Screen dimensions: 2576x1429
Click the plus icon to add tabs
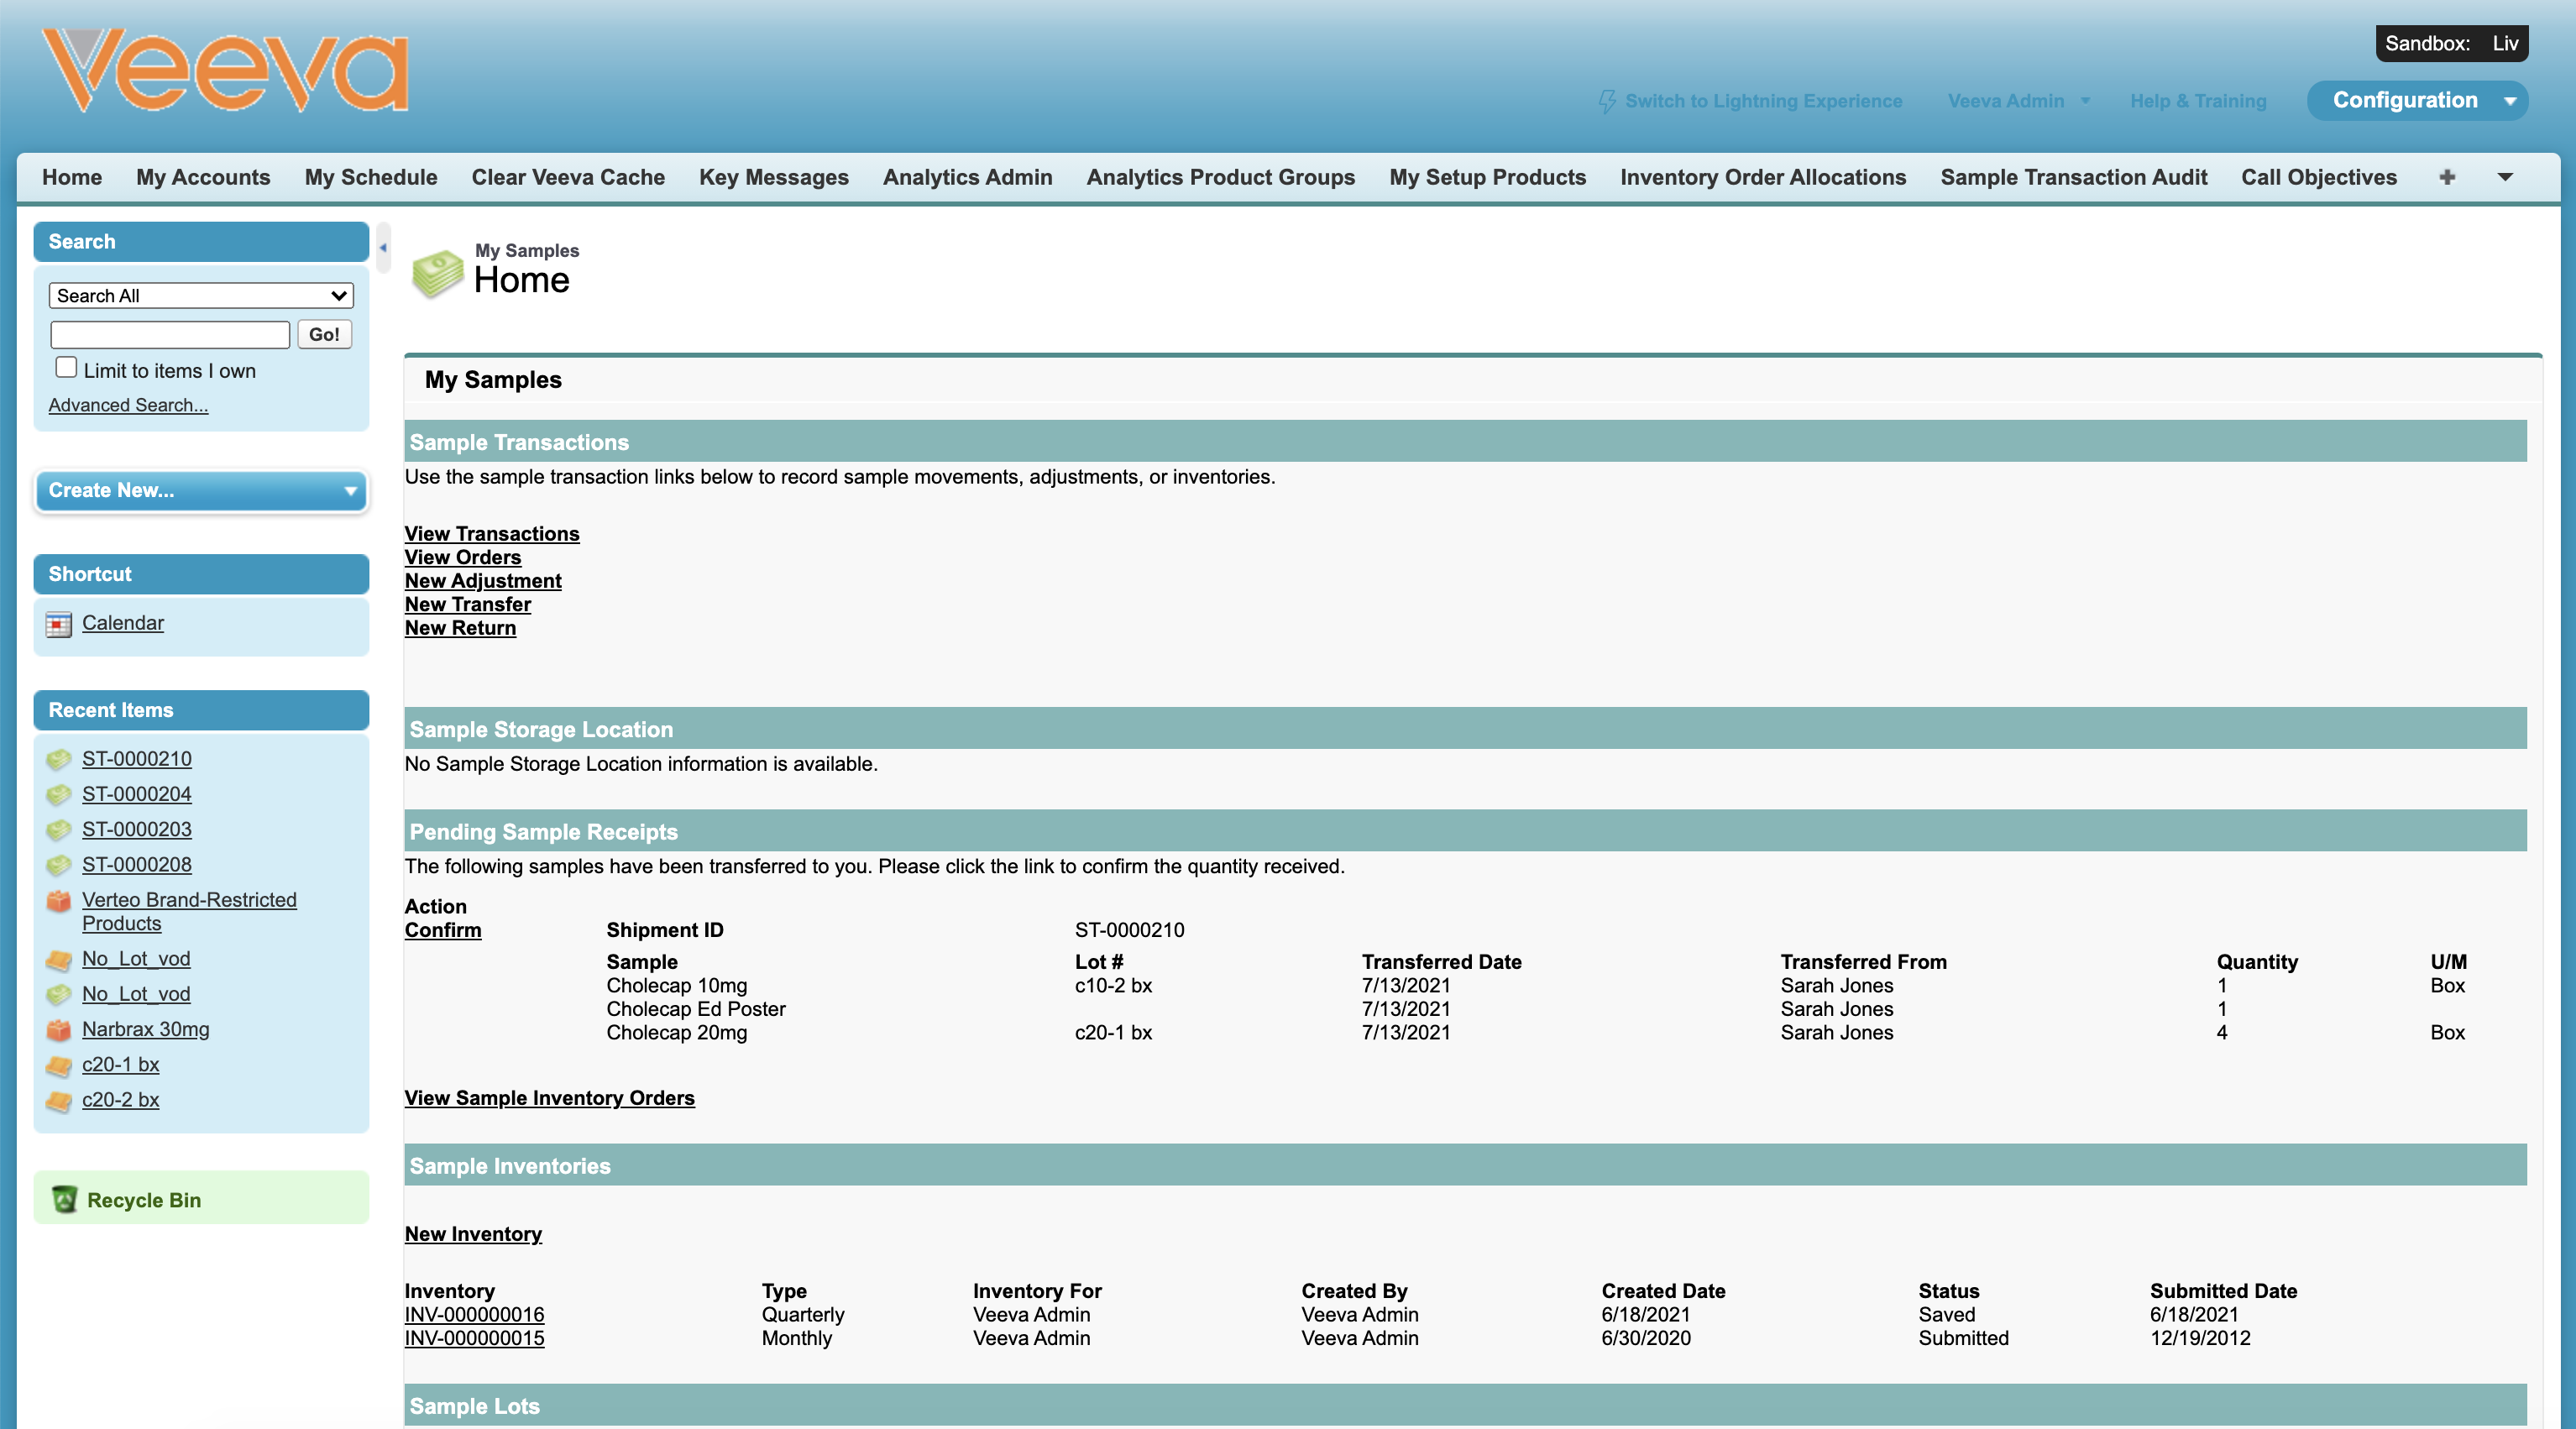pyautogui.click(x=2446, y=177)
